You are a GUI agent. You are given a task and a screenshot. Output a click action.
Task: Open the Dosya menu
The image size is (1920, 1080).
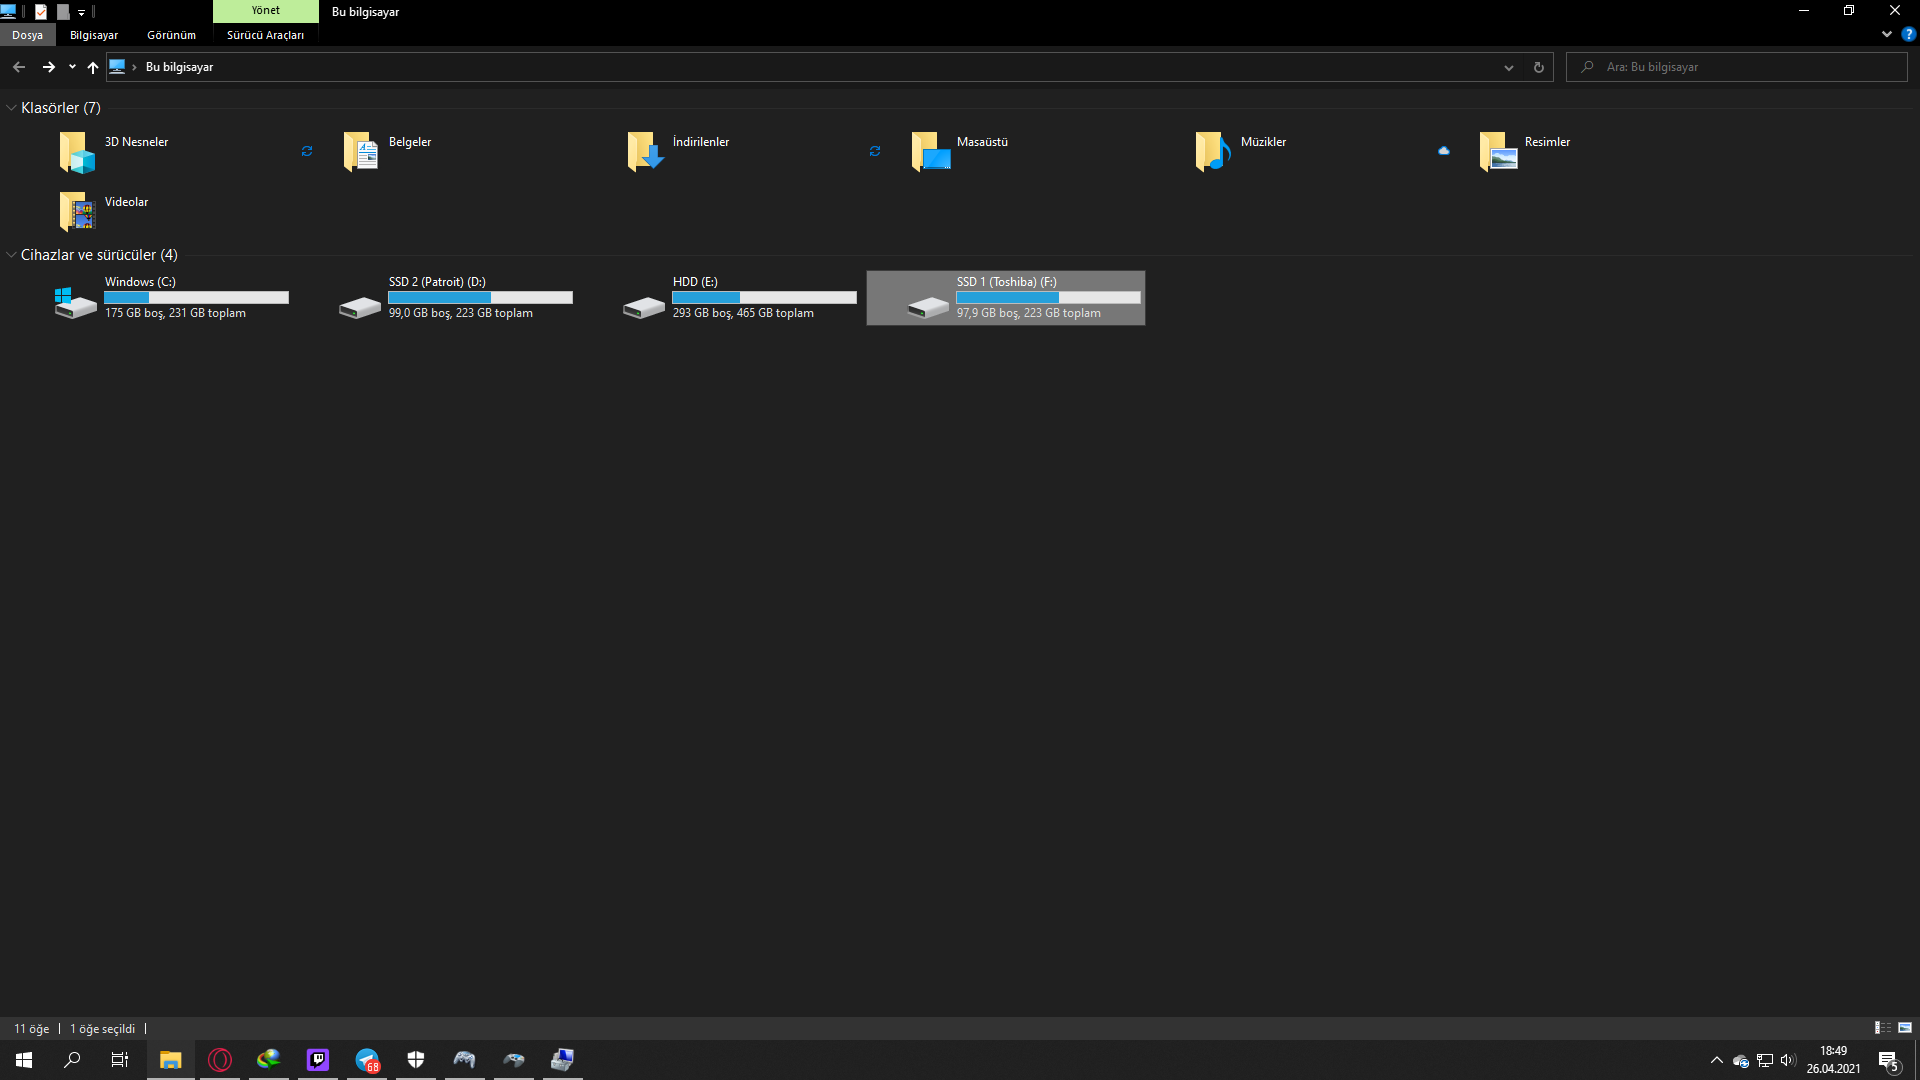27,35
